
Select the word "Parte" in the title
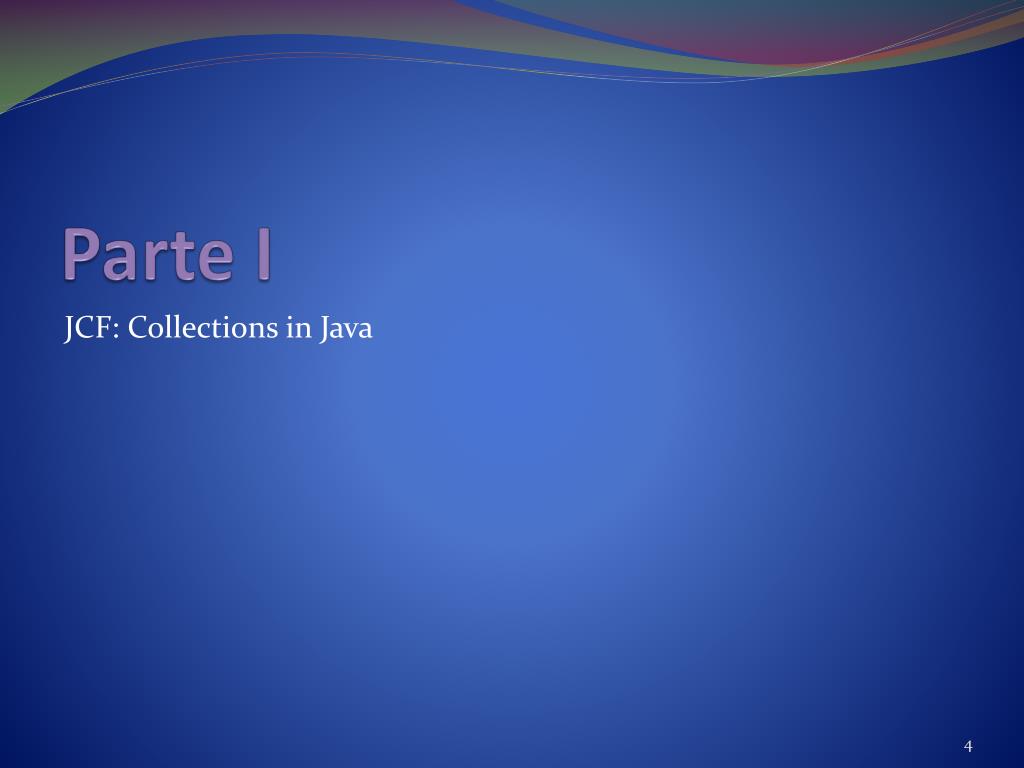(148, 255)
